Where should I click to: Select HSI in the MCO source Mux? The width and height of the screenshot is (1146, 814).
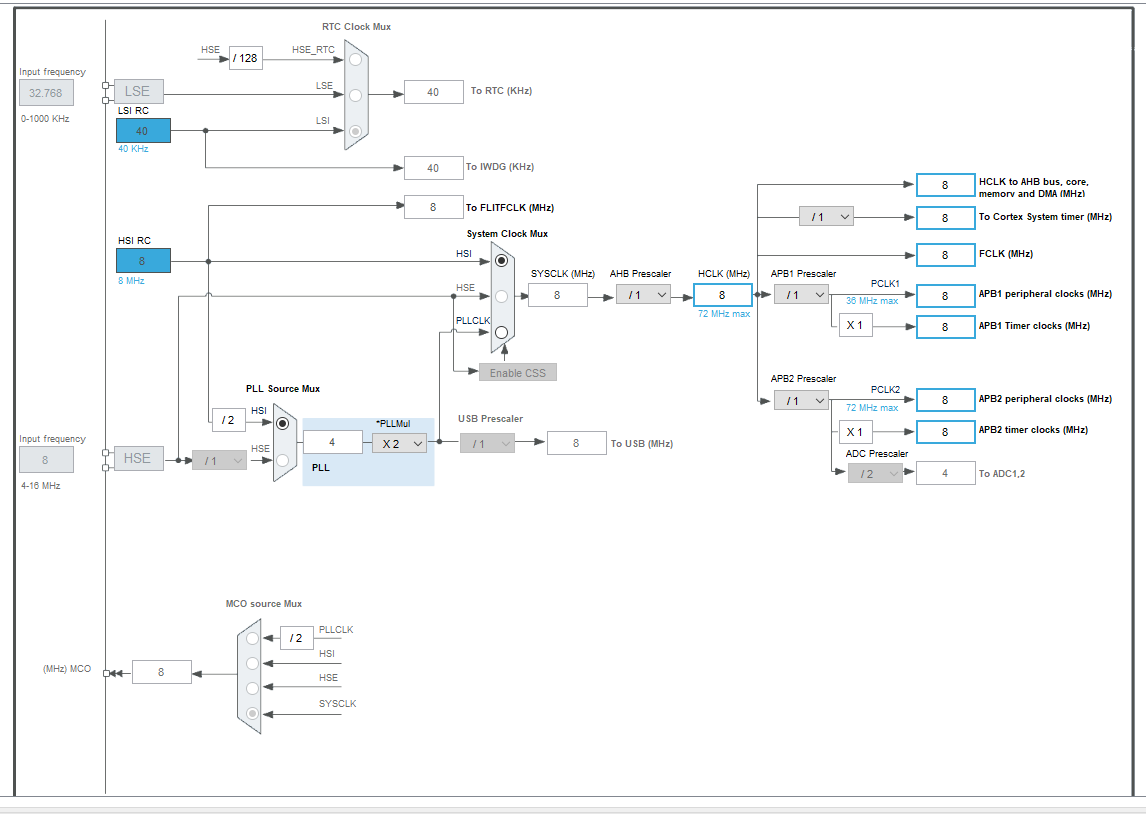point(250,663)
